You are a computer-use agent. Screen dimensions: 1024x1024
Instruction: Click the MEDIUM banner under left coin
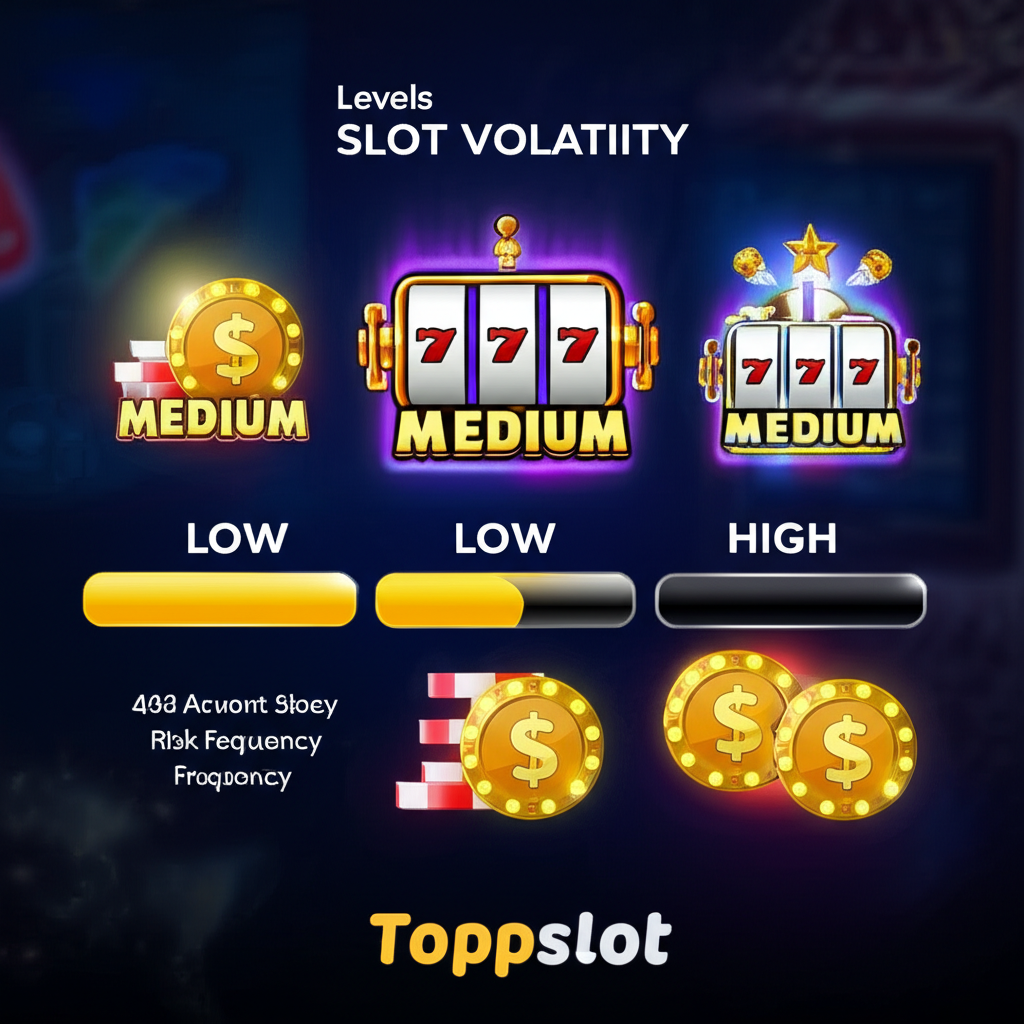(x=212, y=419)
